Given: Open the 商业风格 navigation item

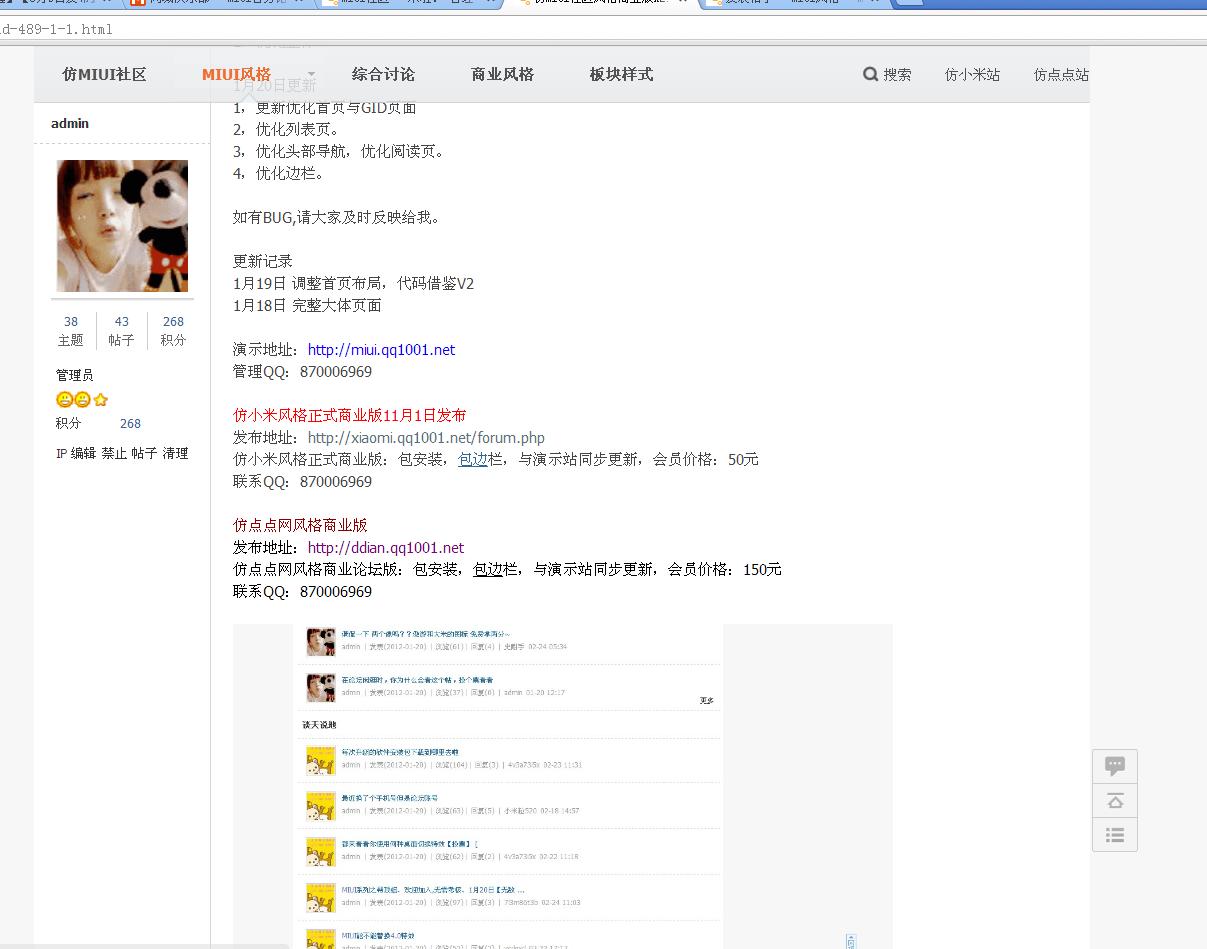Looking at the screenshot, I should [502, 74].
